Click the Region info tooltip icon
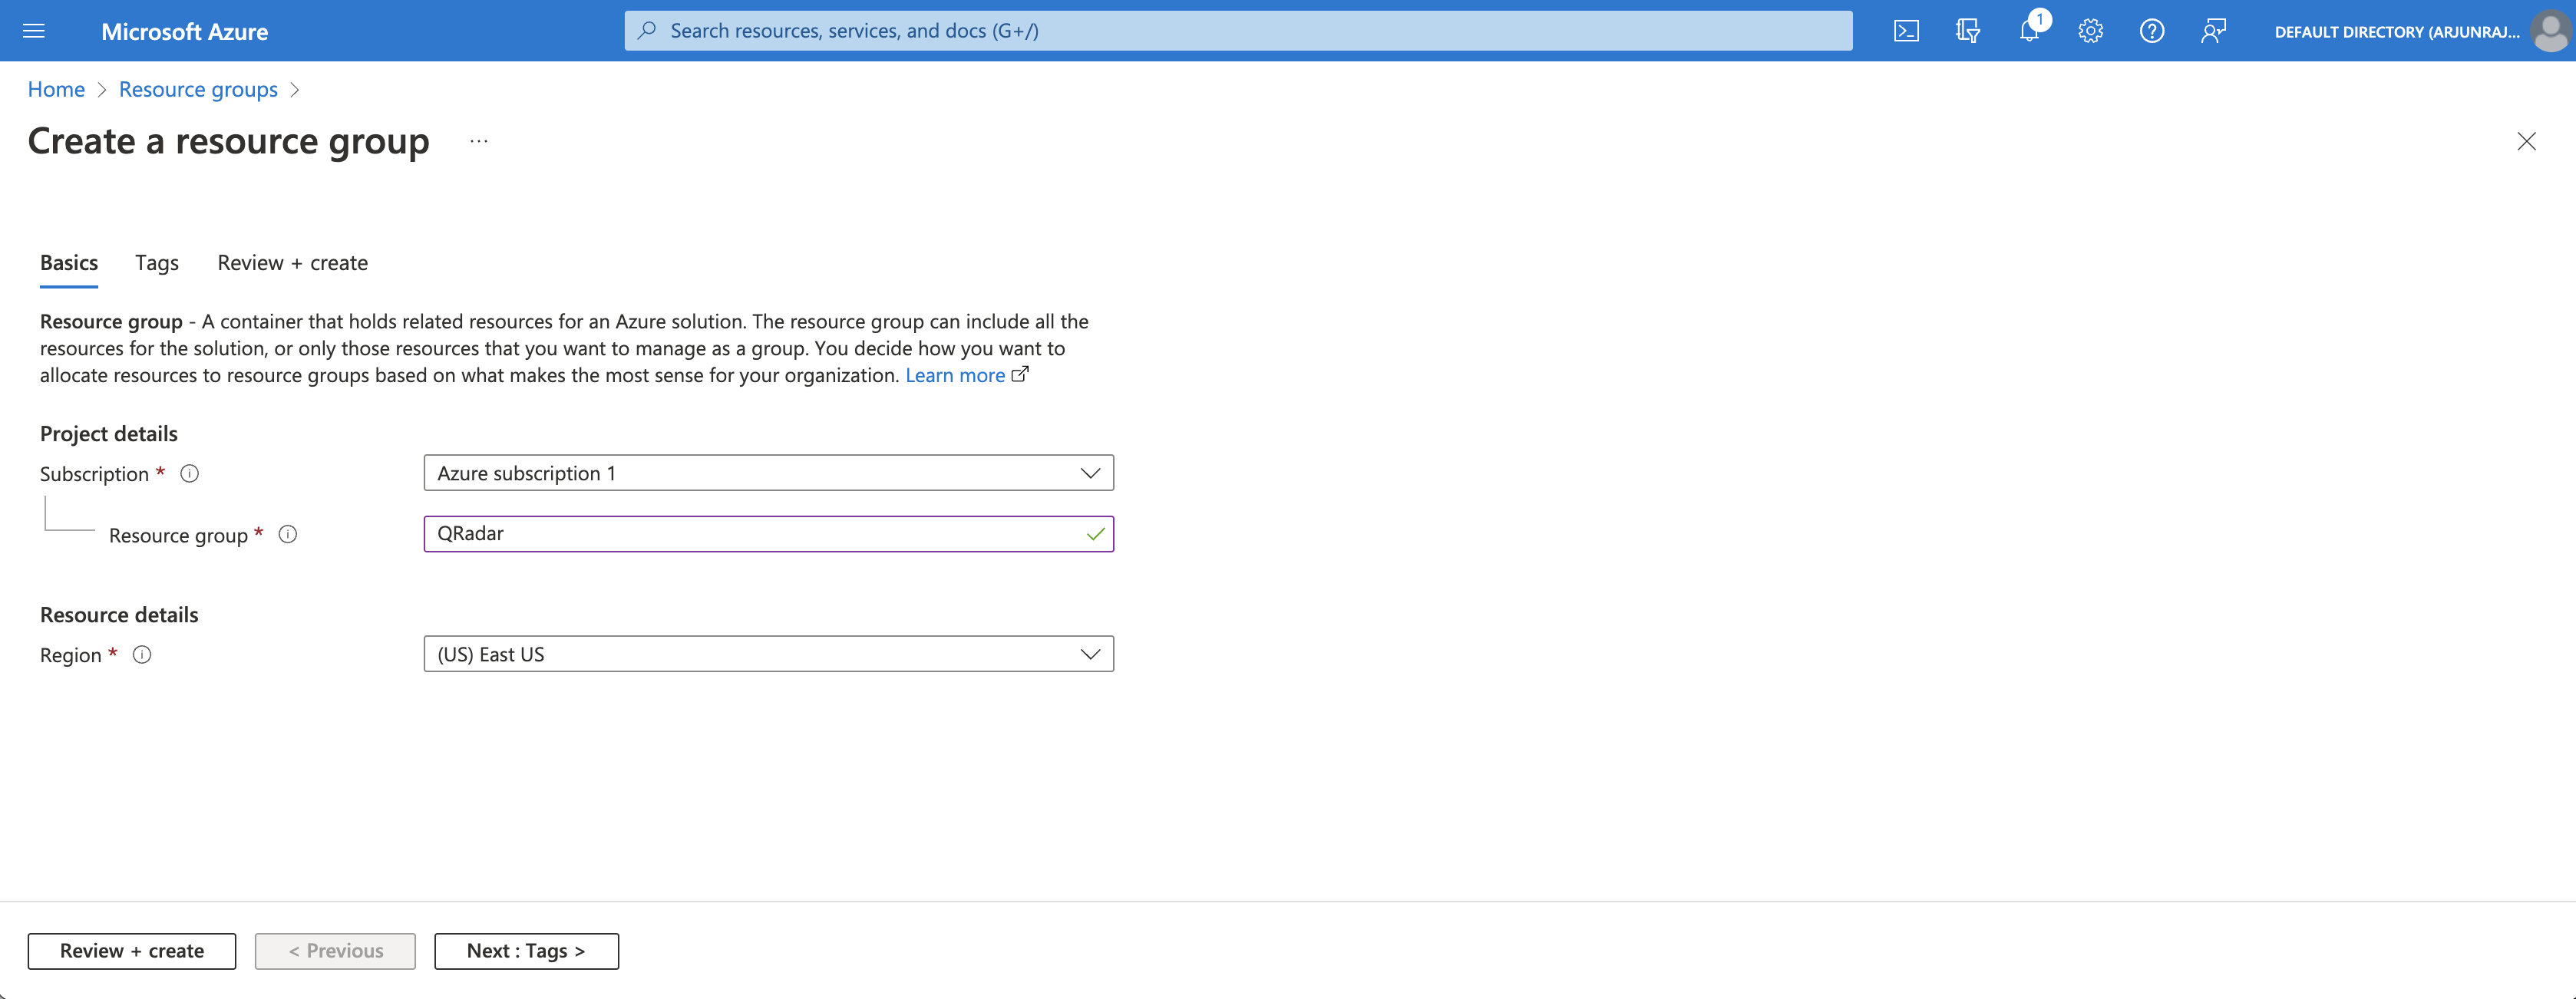The height and width of the screenshot is (999, 2576). (143, 654)
